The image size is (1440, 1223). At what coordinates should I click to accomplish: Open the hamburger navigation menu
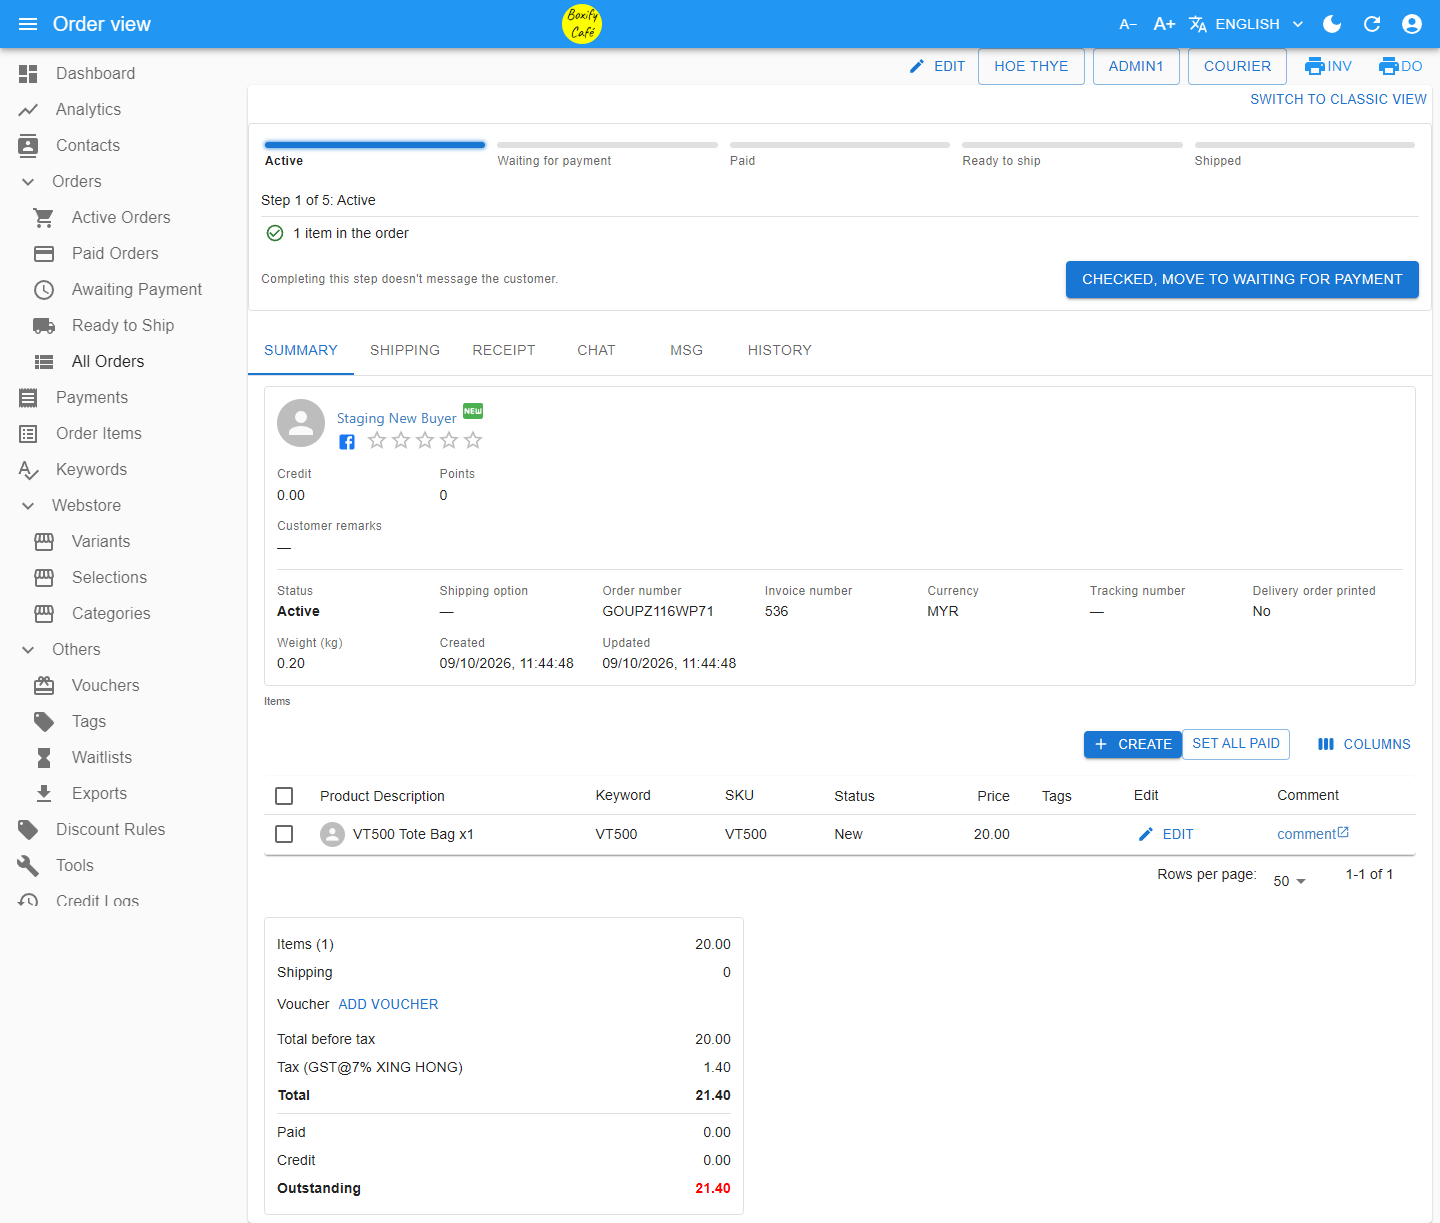[x=28, y=24]
